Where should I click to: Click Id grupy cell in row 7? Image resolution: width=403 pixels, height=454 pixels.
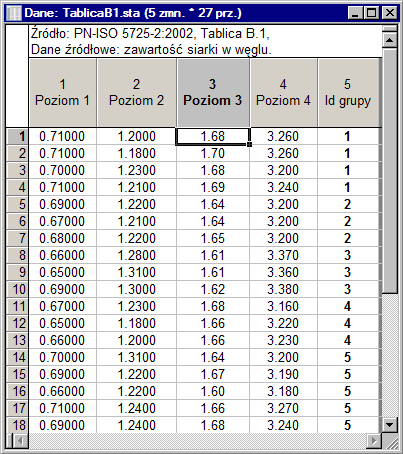tap(348, 238)
